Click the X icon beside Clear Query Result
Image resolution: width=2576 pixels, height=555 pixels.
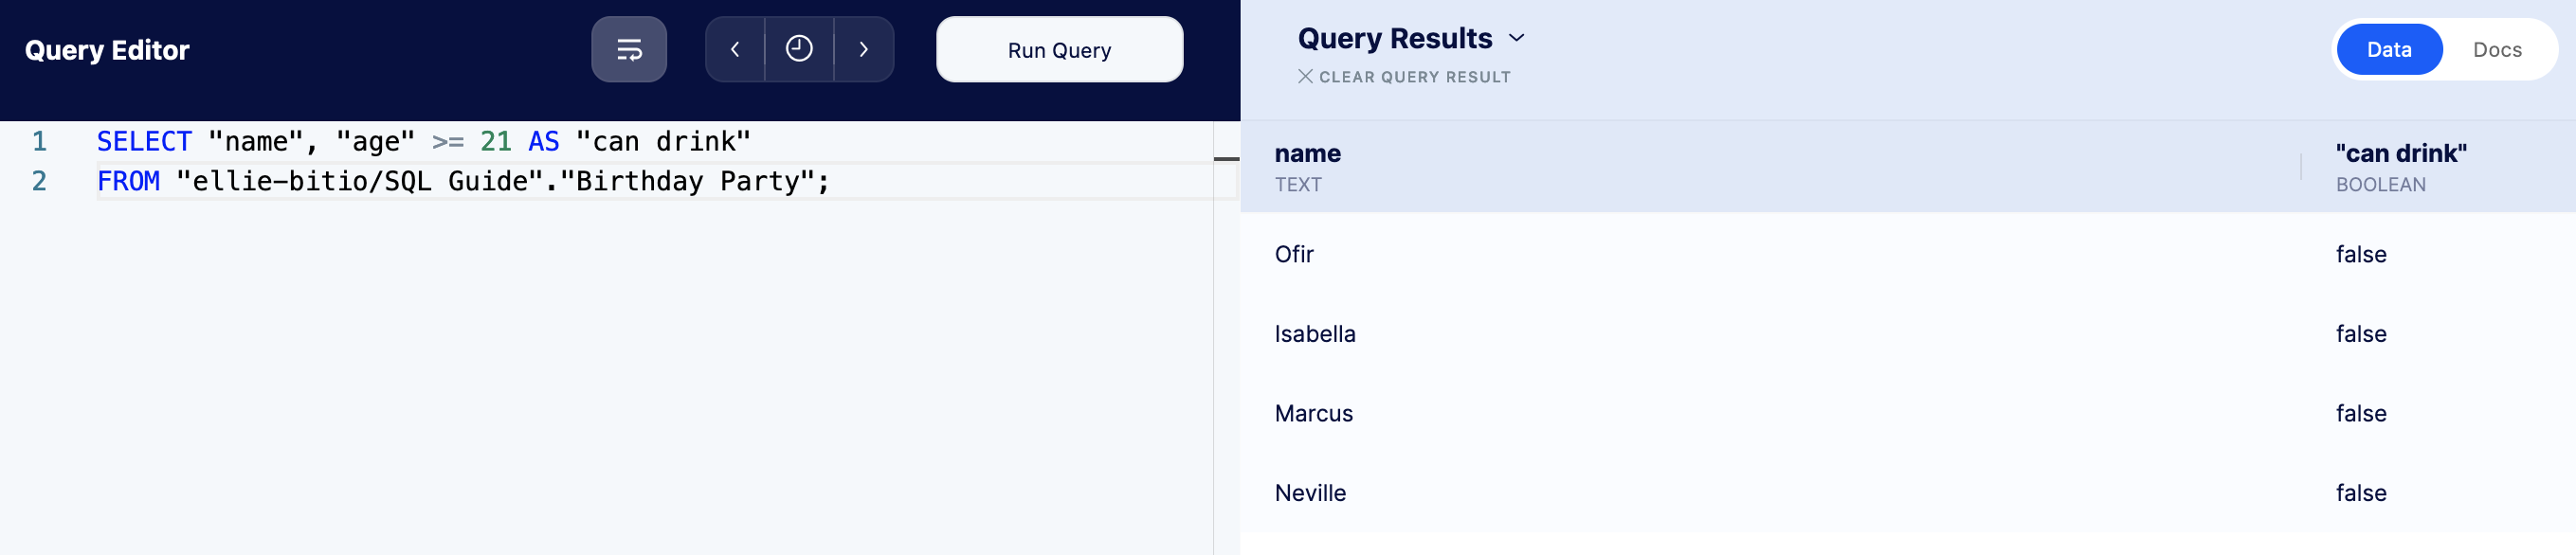(x=1305, y=76)
